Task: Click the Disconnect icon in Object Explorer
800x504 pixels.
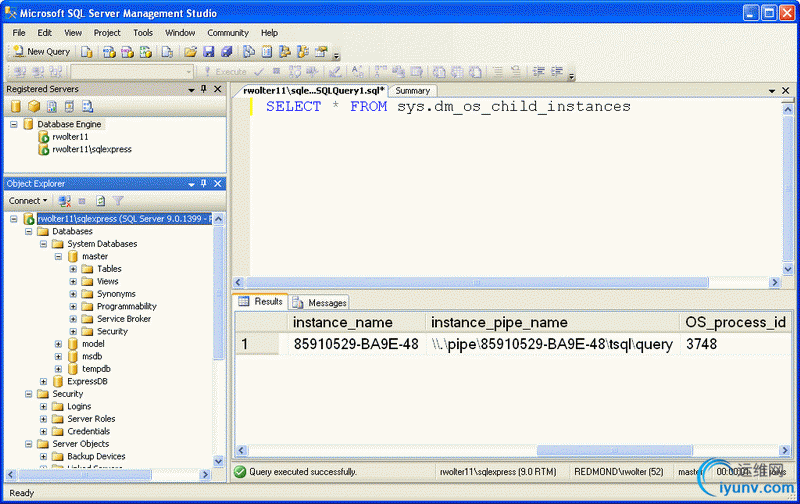Action: tap(64, 201)
